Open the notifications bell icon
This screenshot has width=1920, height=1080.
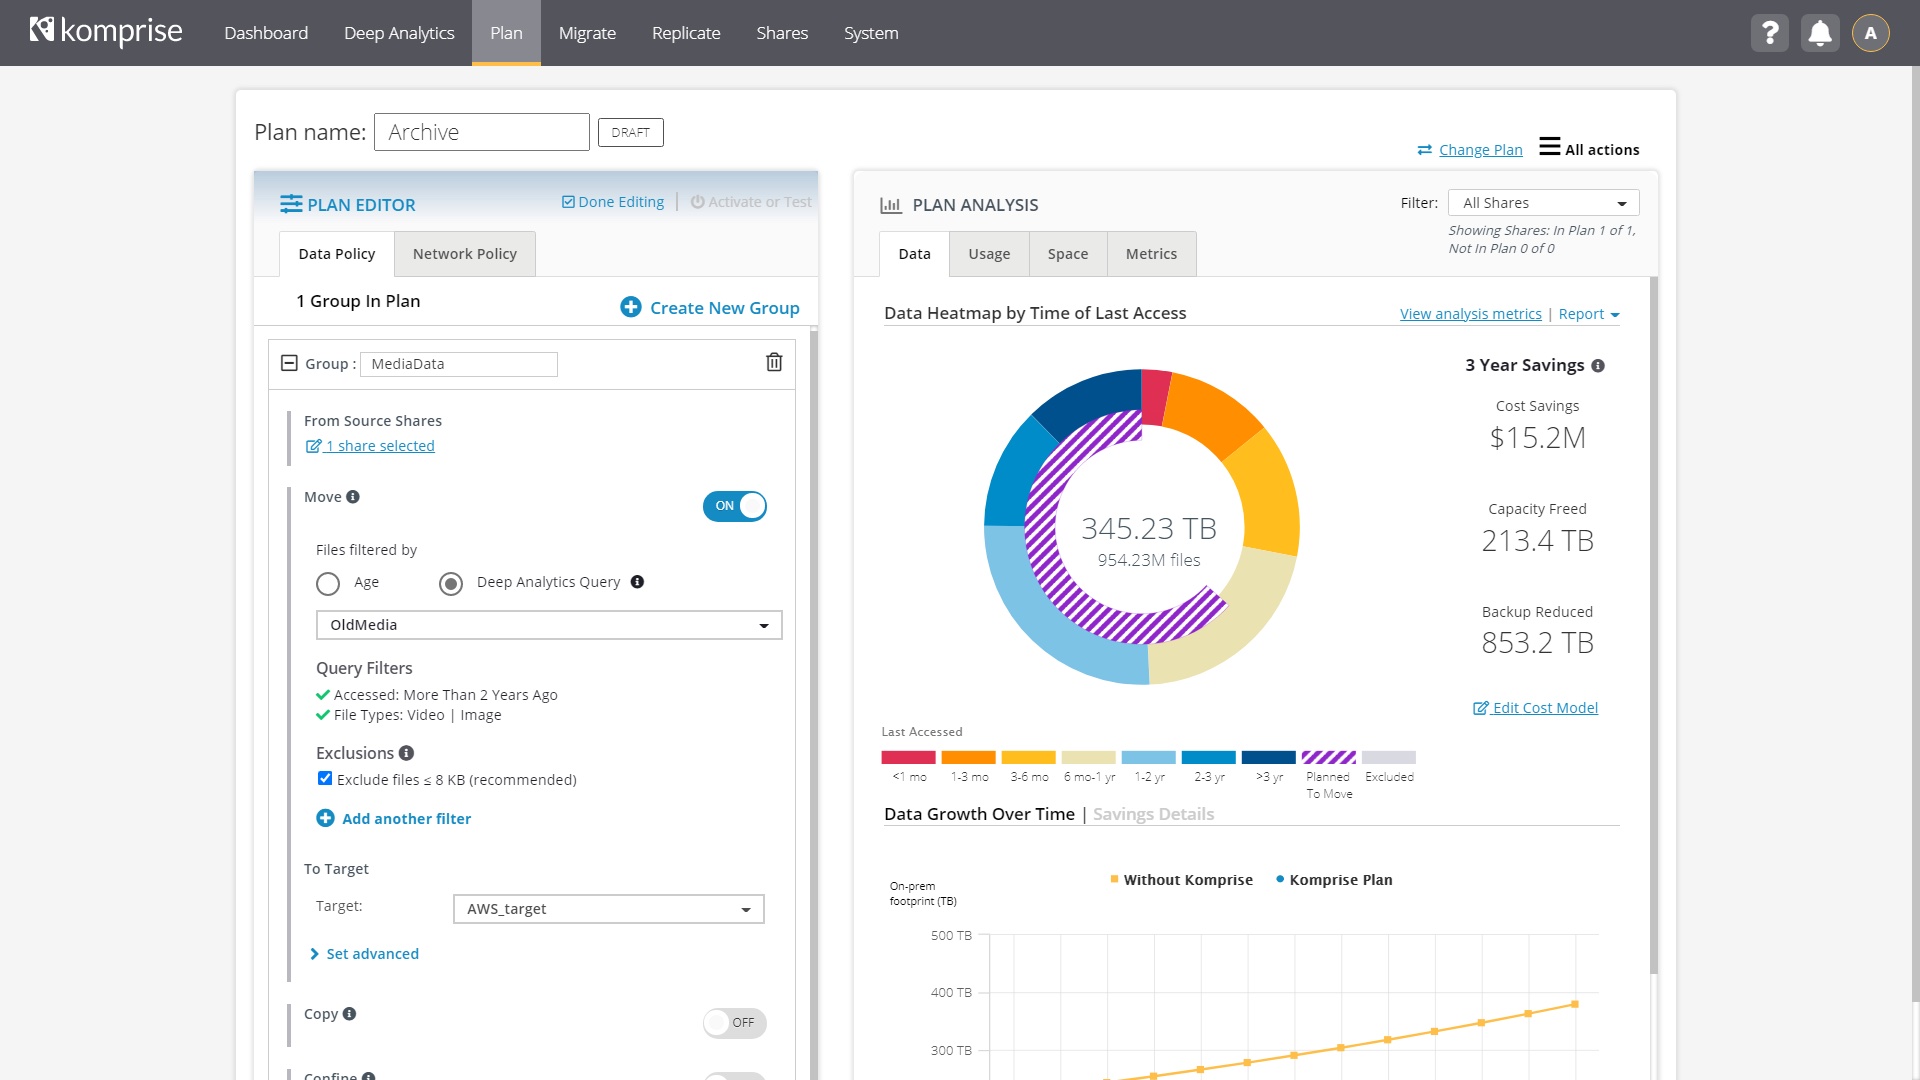point(1820,33)
